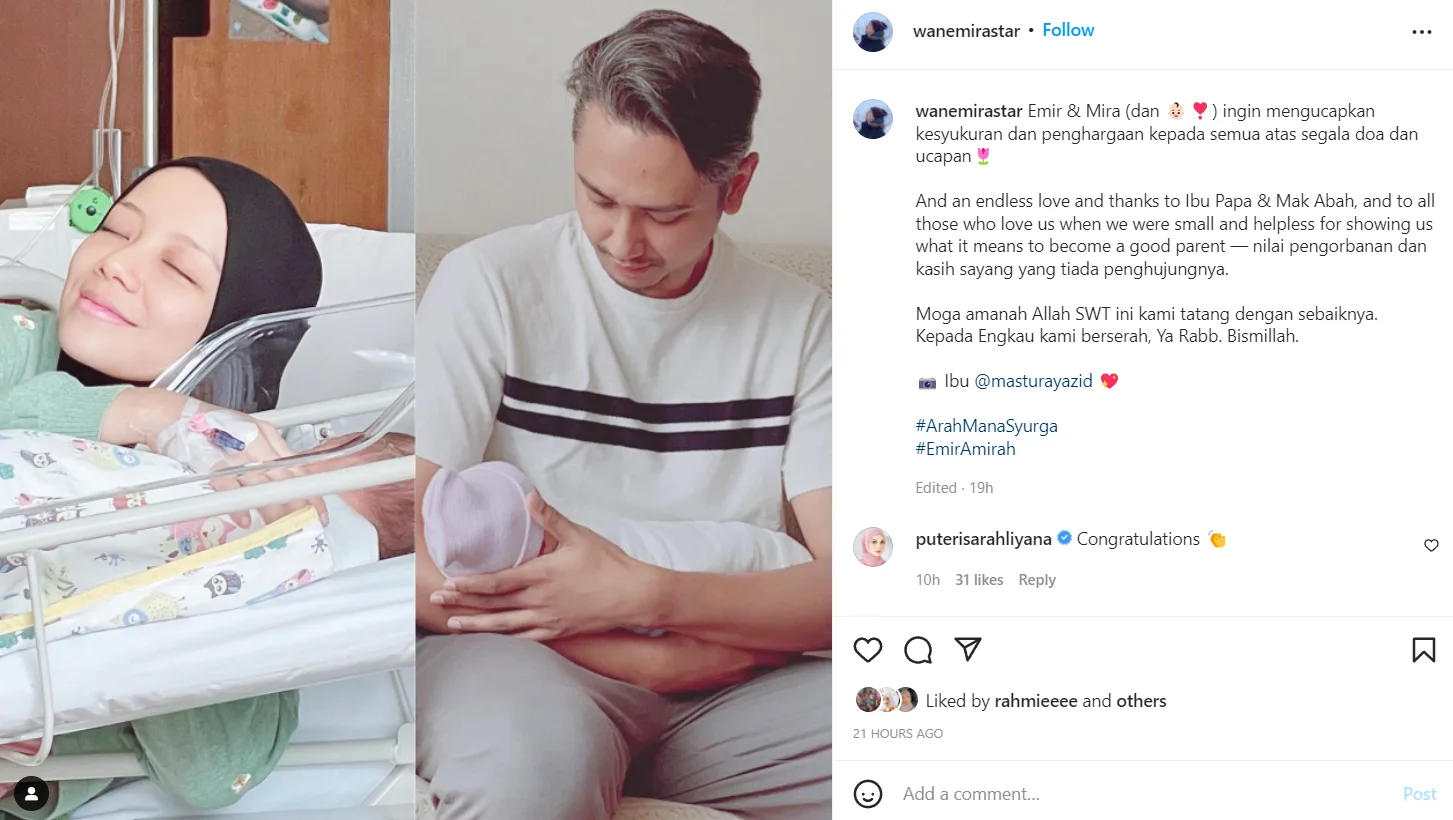Open the @masturayazid mention link

tap(1034, 381)
